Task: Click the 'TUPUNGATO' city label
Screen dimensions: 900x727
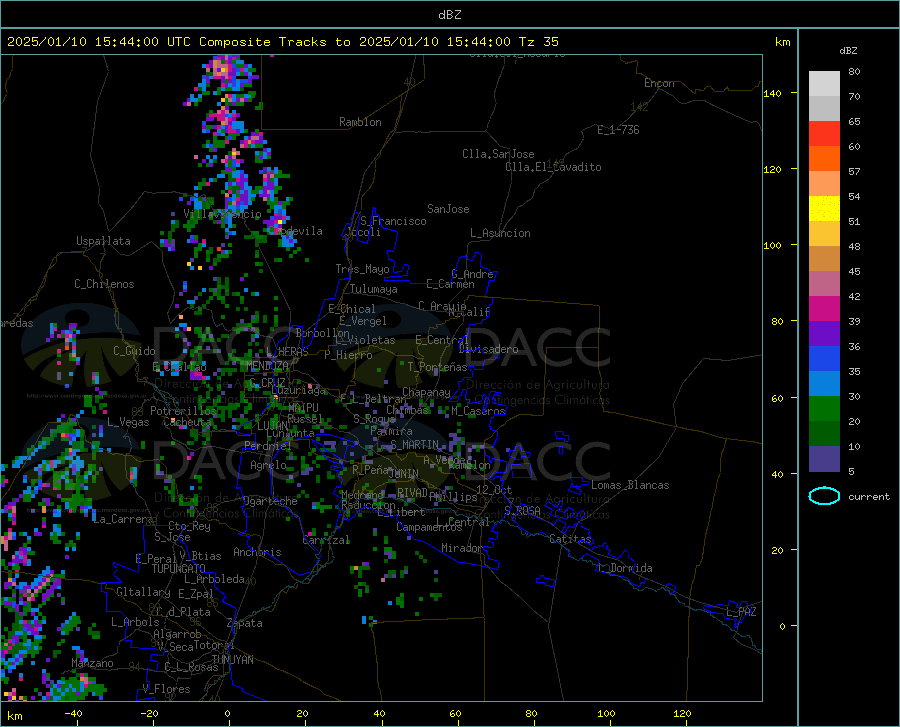Action: [x=179, y=569]
